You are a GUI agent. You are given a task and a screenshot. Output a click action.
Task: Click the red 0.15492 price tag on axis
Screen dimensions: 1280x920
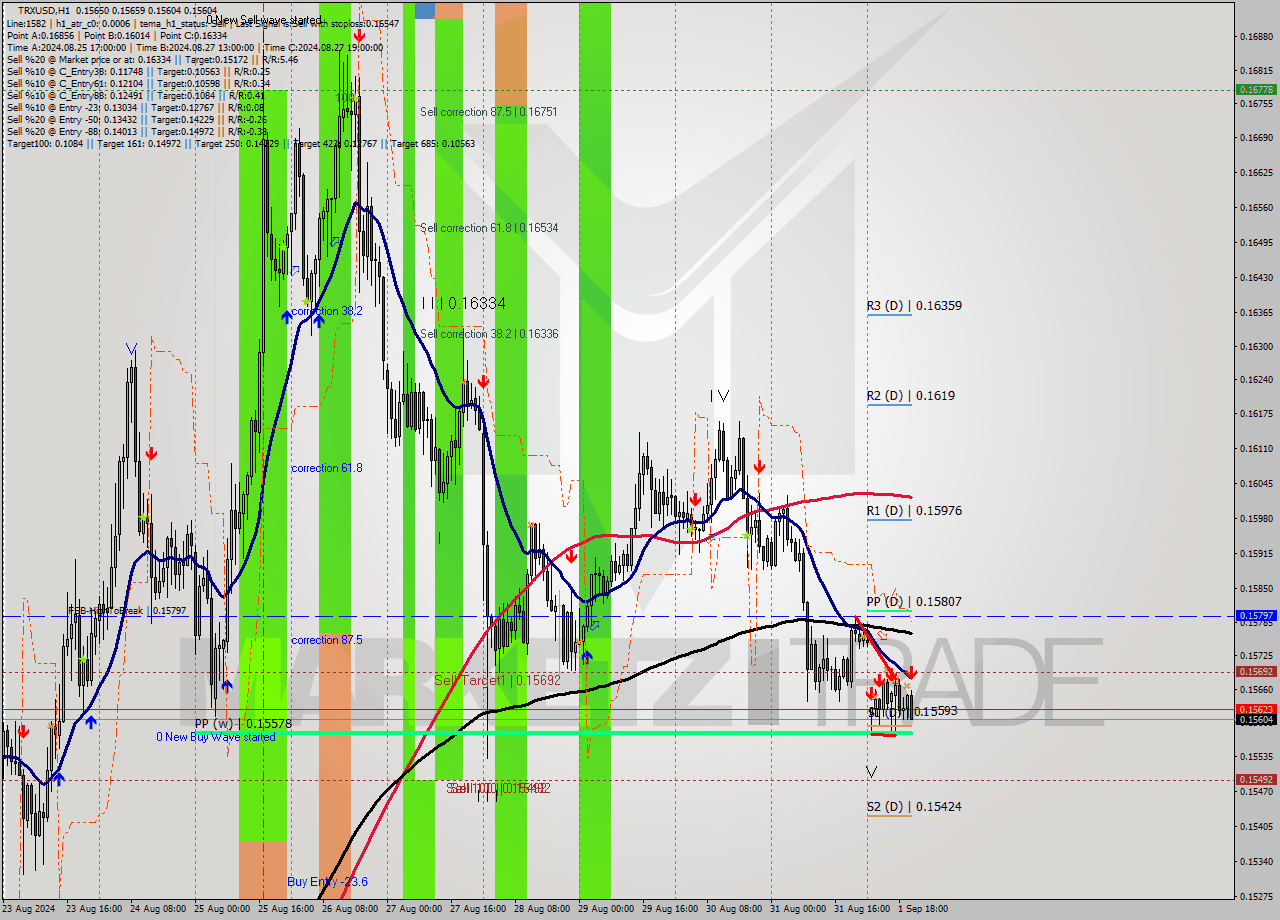1256,780
